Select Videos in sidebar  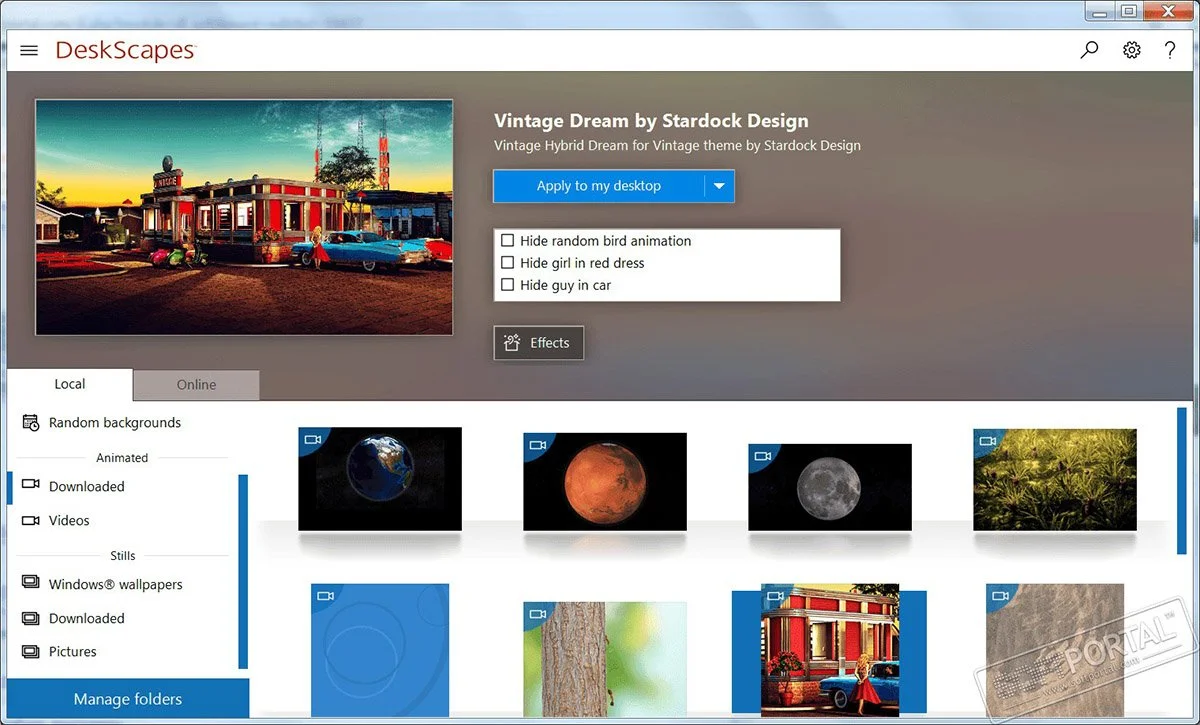pyautogui.click(x=69, y=521)
